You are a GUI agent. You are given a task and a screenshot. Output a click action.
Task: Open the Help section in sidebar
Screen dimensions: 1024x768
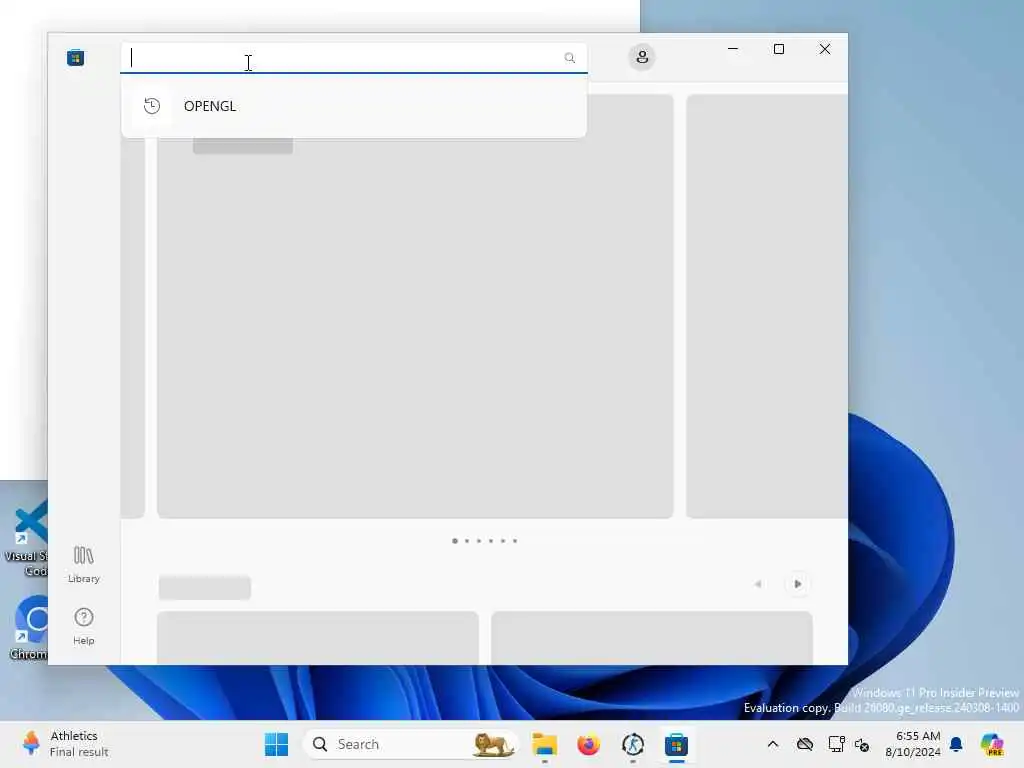84,626
